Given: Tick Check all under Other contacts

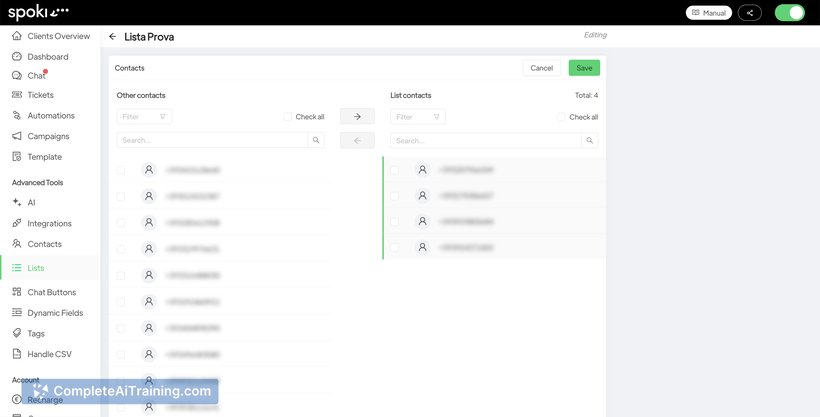Looking at the screenshot, I should click(287, 117).
